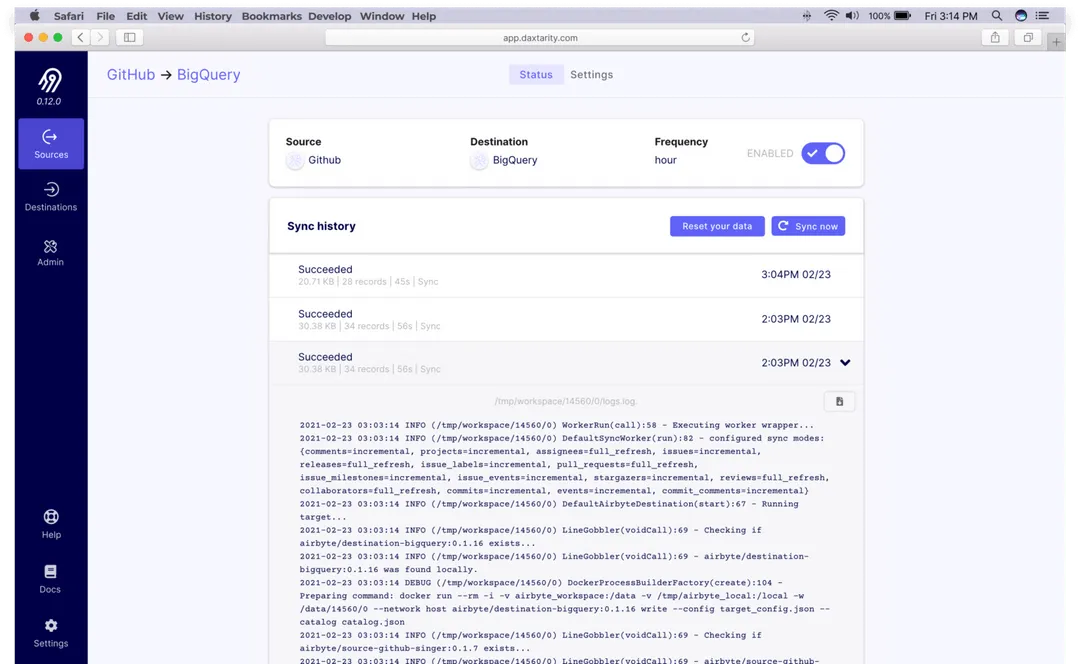This screenshot has width=1080, height=664.
Task: Click the Airbyte logo in sidebar
Action: coord(50,80)
